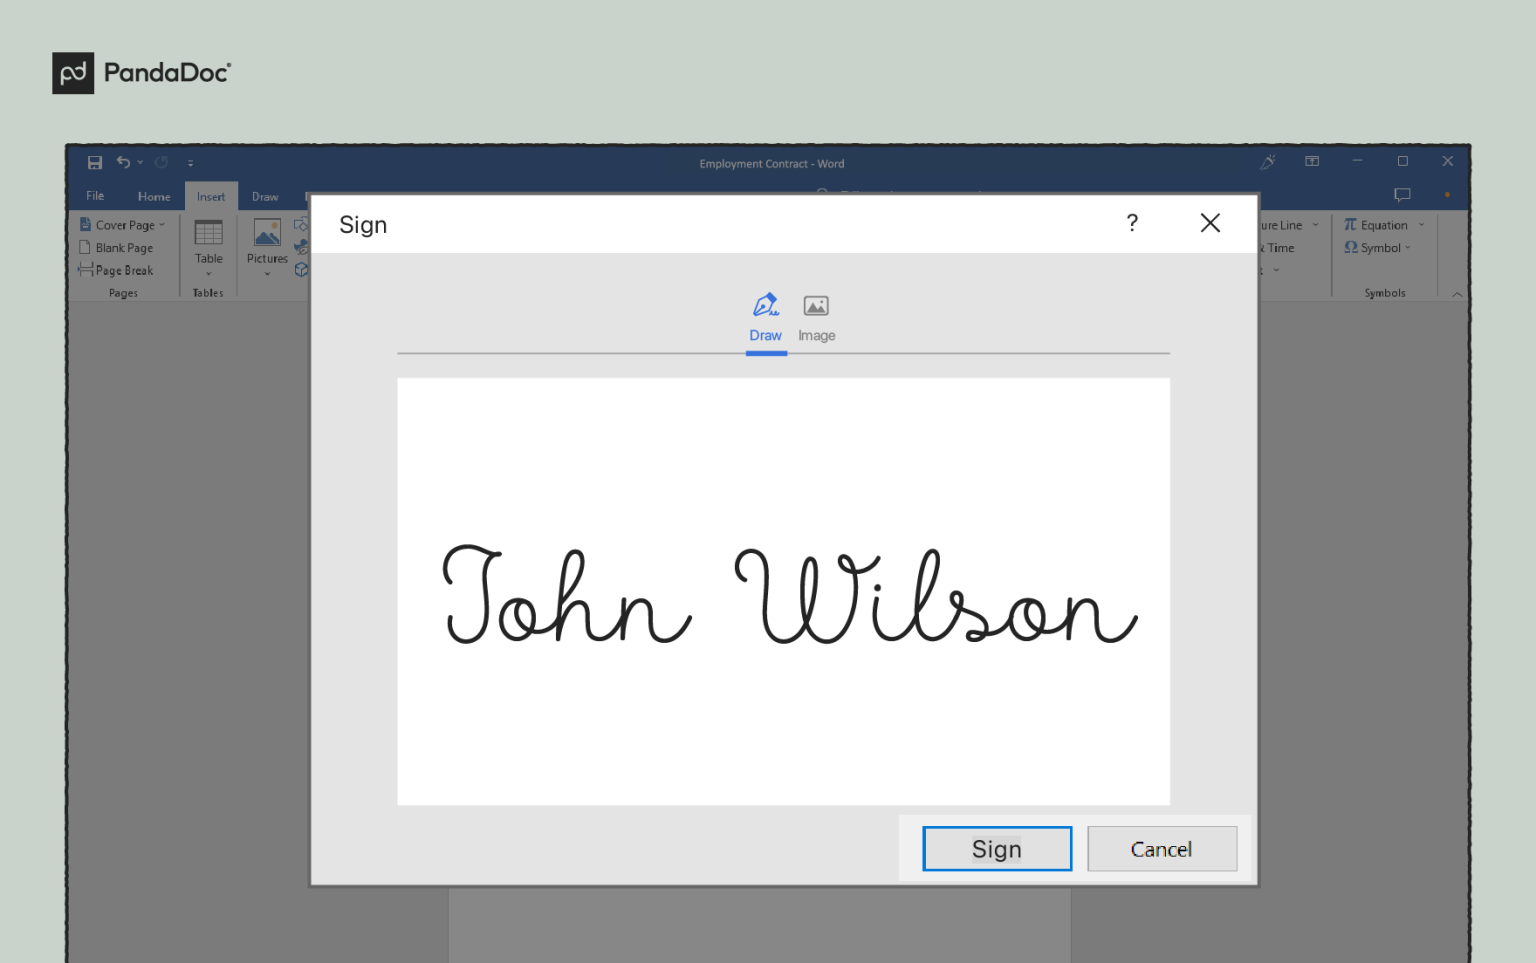Click the Symbol omega icon
1536x963 pixels.
tap(1351, 247)
